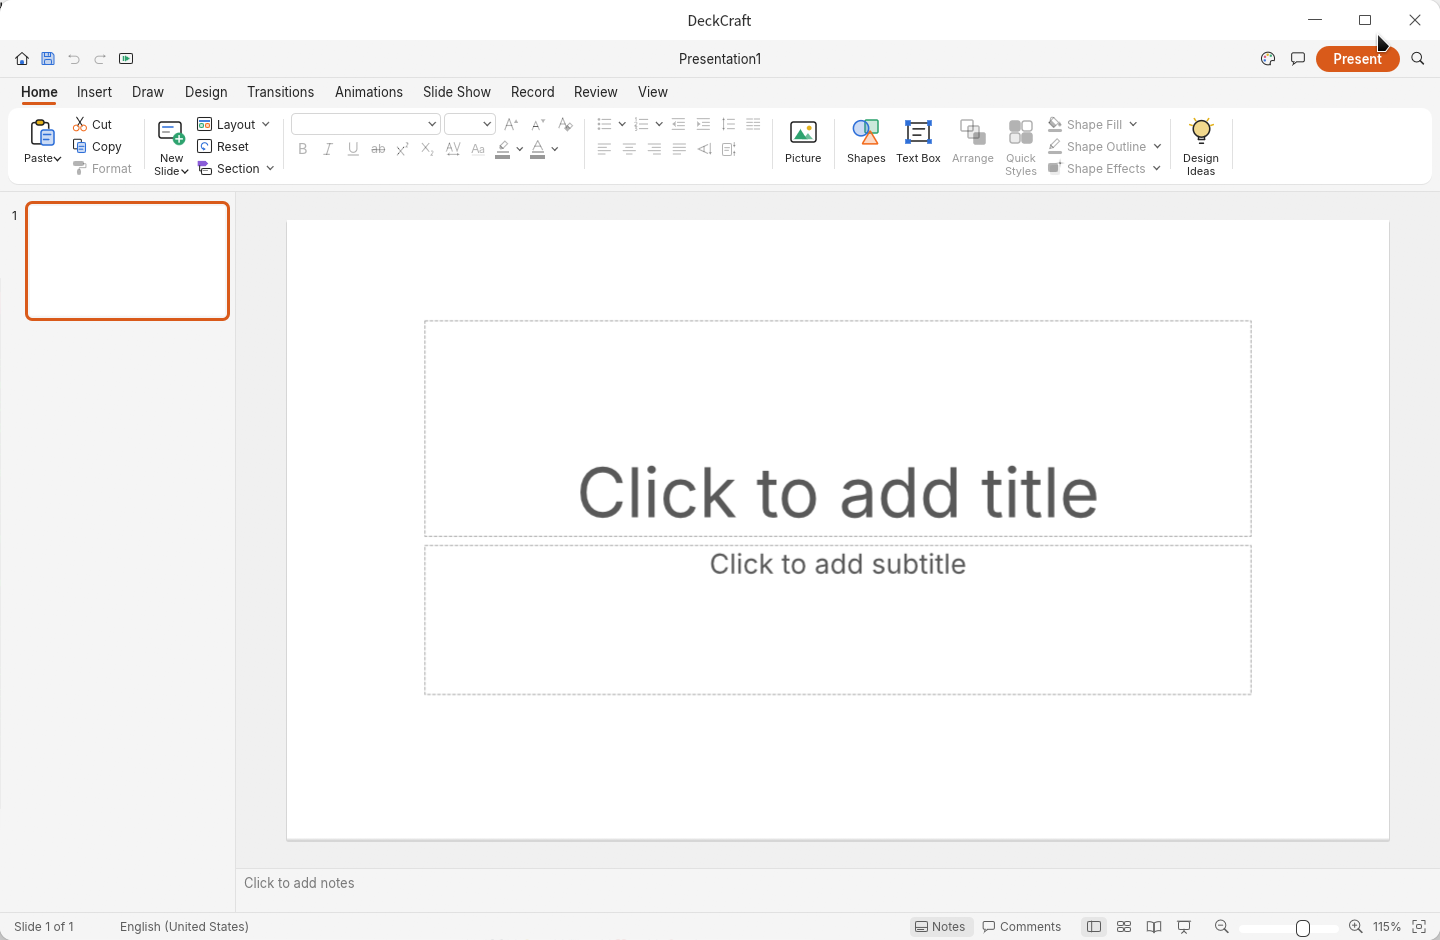Click the Reset slide command
Screen dimensions: 1440x940
pos(223,147)
